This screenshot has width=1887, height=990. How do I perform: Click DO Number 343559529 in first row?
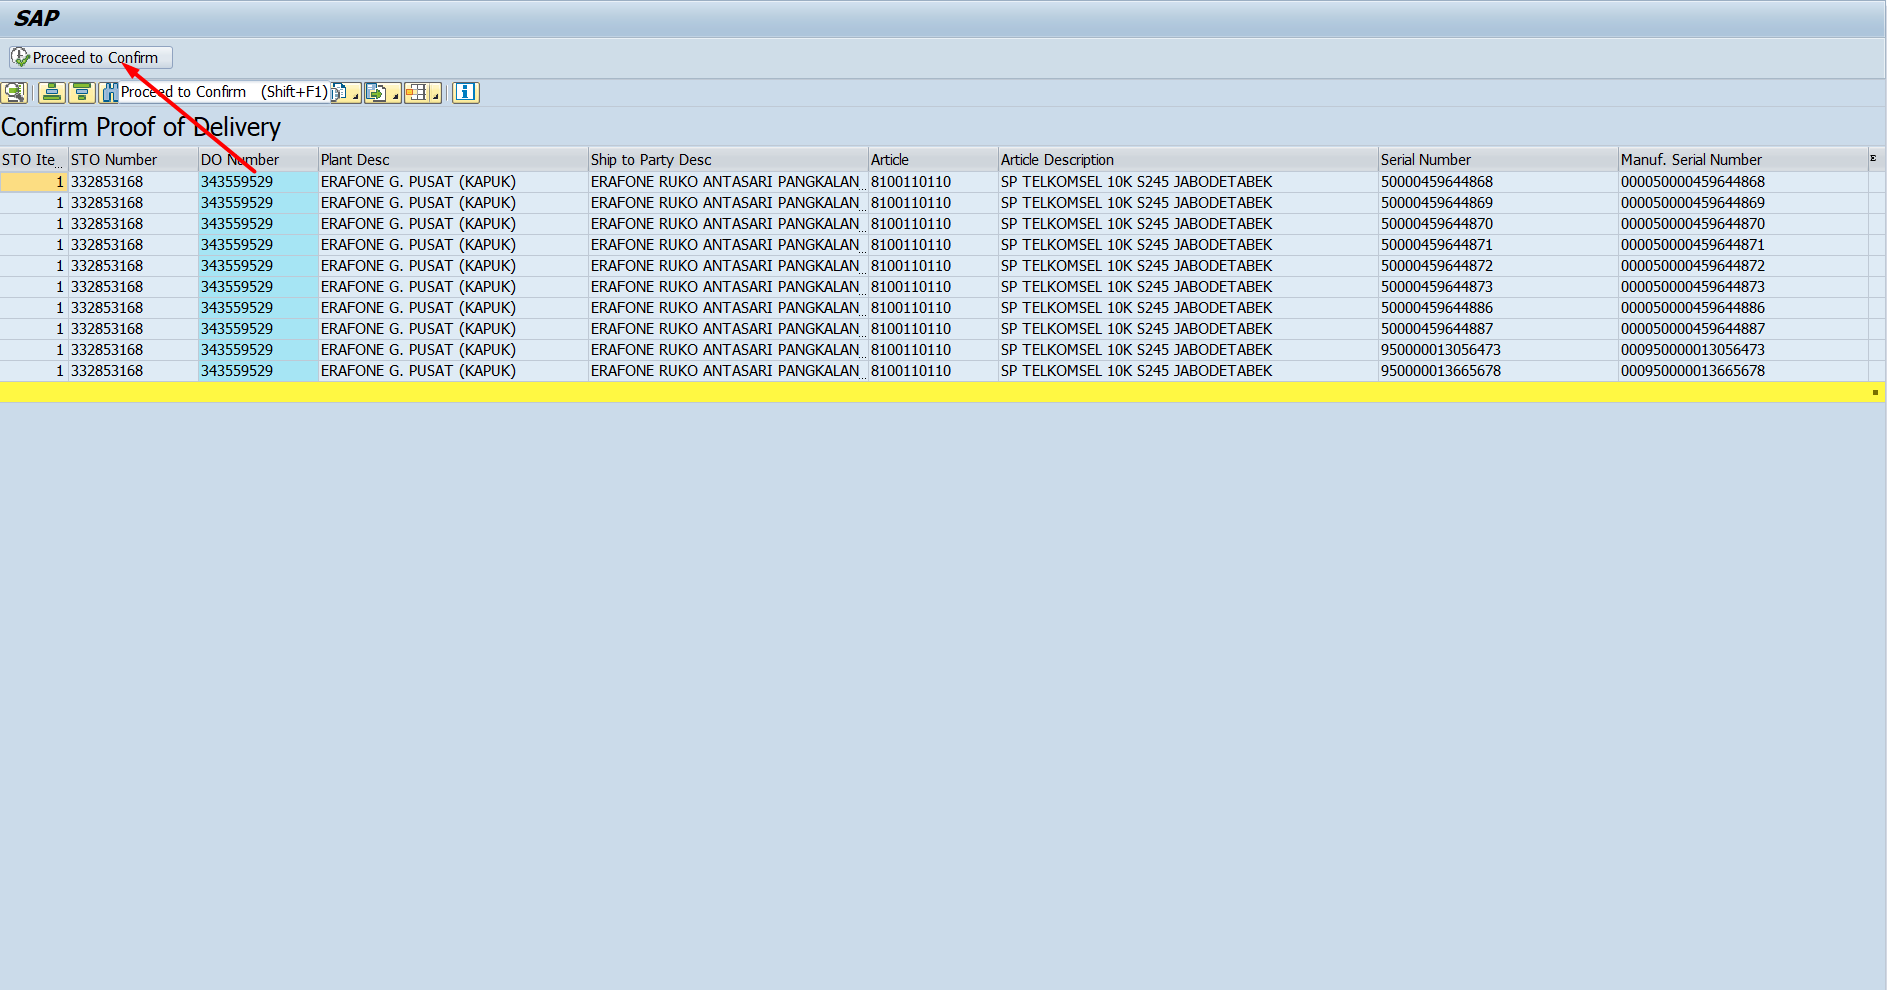point(237,182)
